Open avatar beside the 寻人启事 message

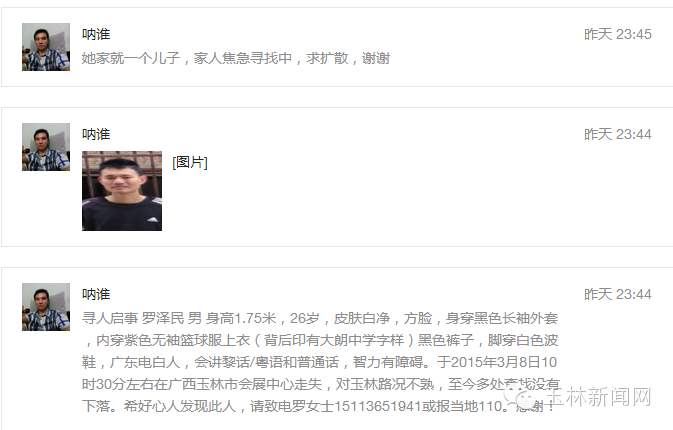click(x=46, y=307)
